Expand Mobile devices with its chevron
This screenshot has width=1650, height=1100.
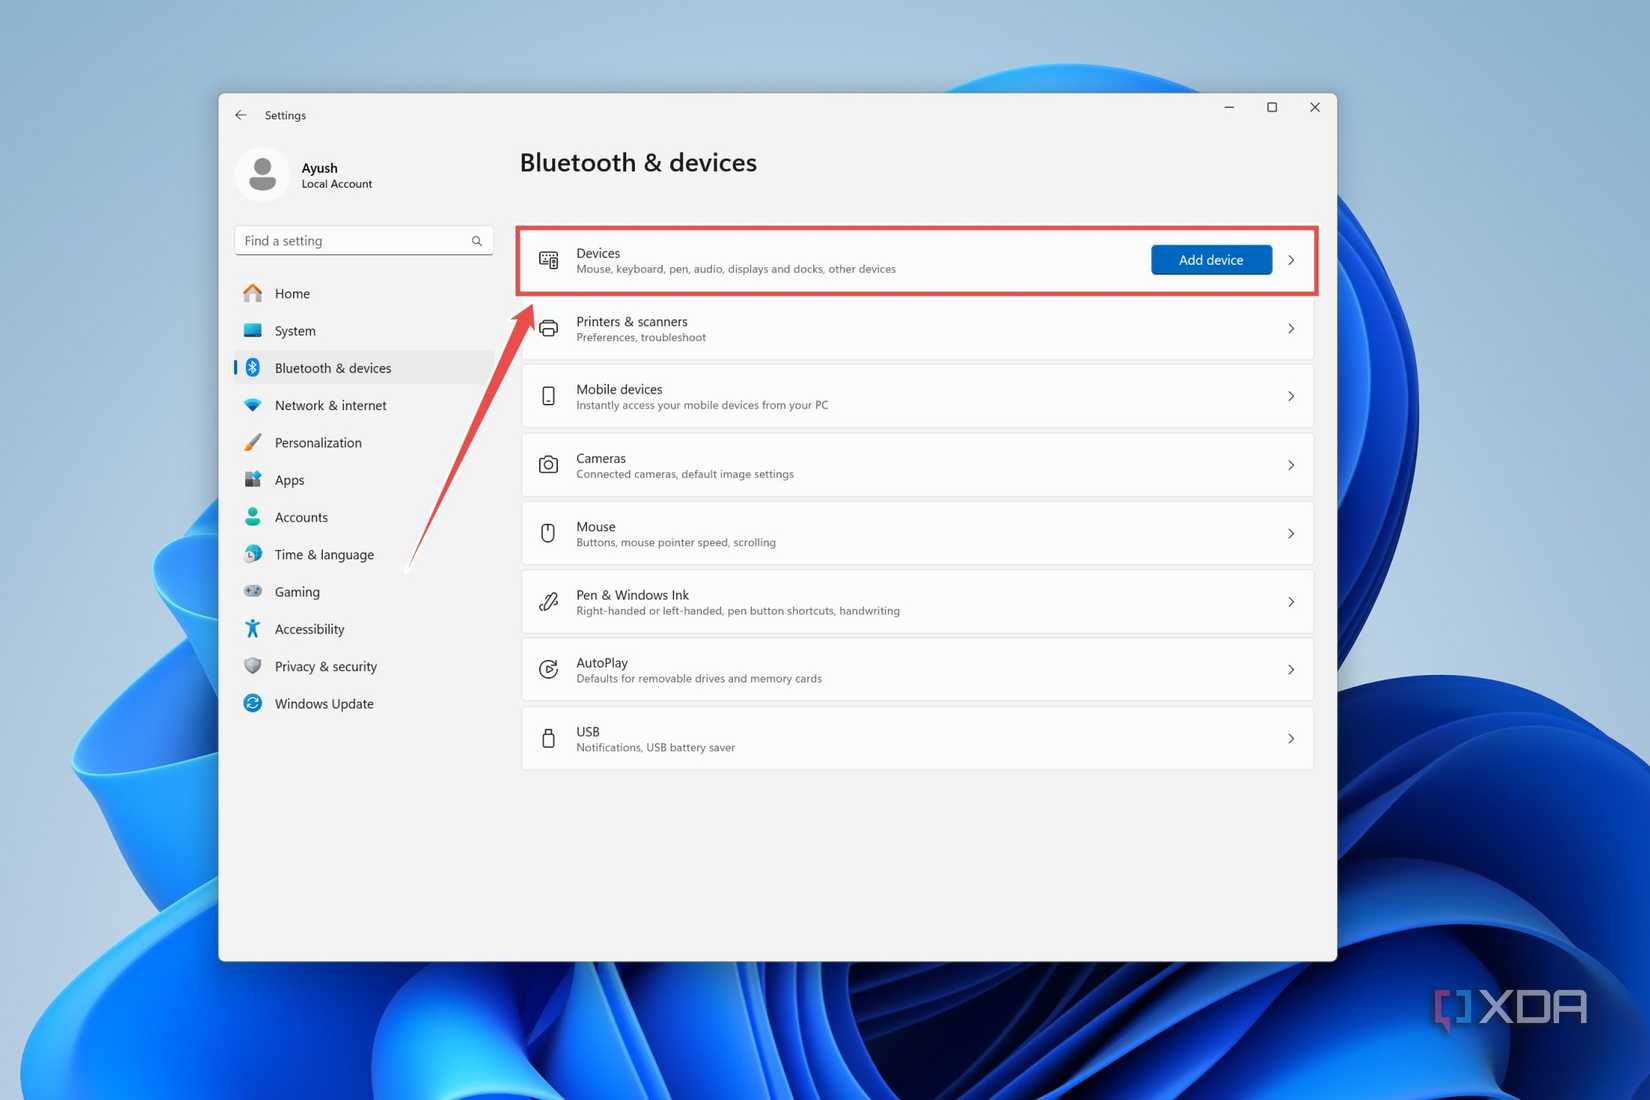[x=1291, y=397]
